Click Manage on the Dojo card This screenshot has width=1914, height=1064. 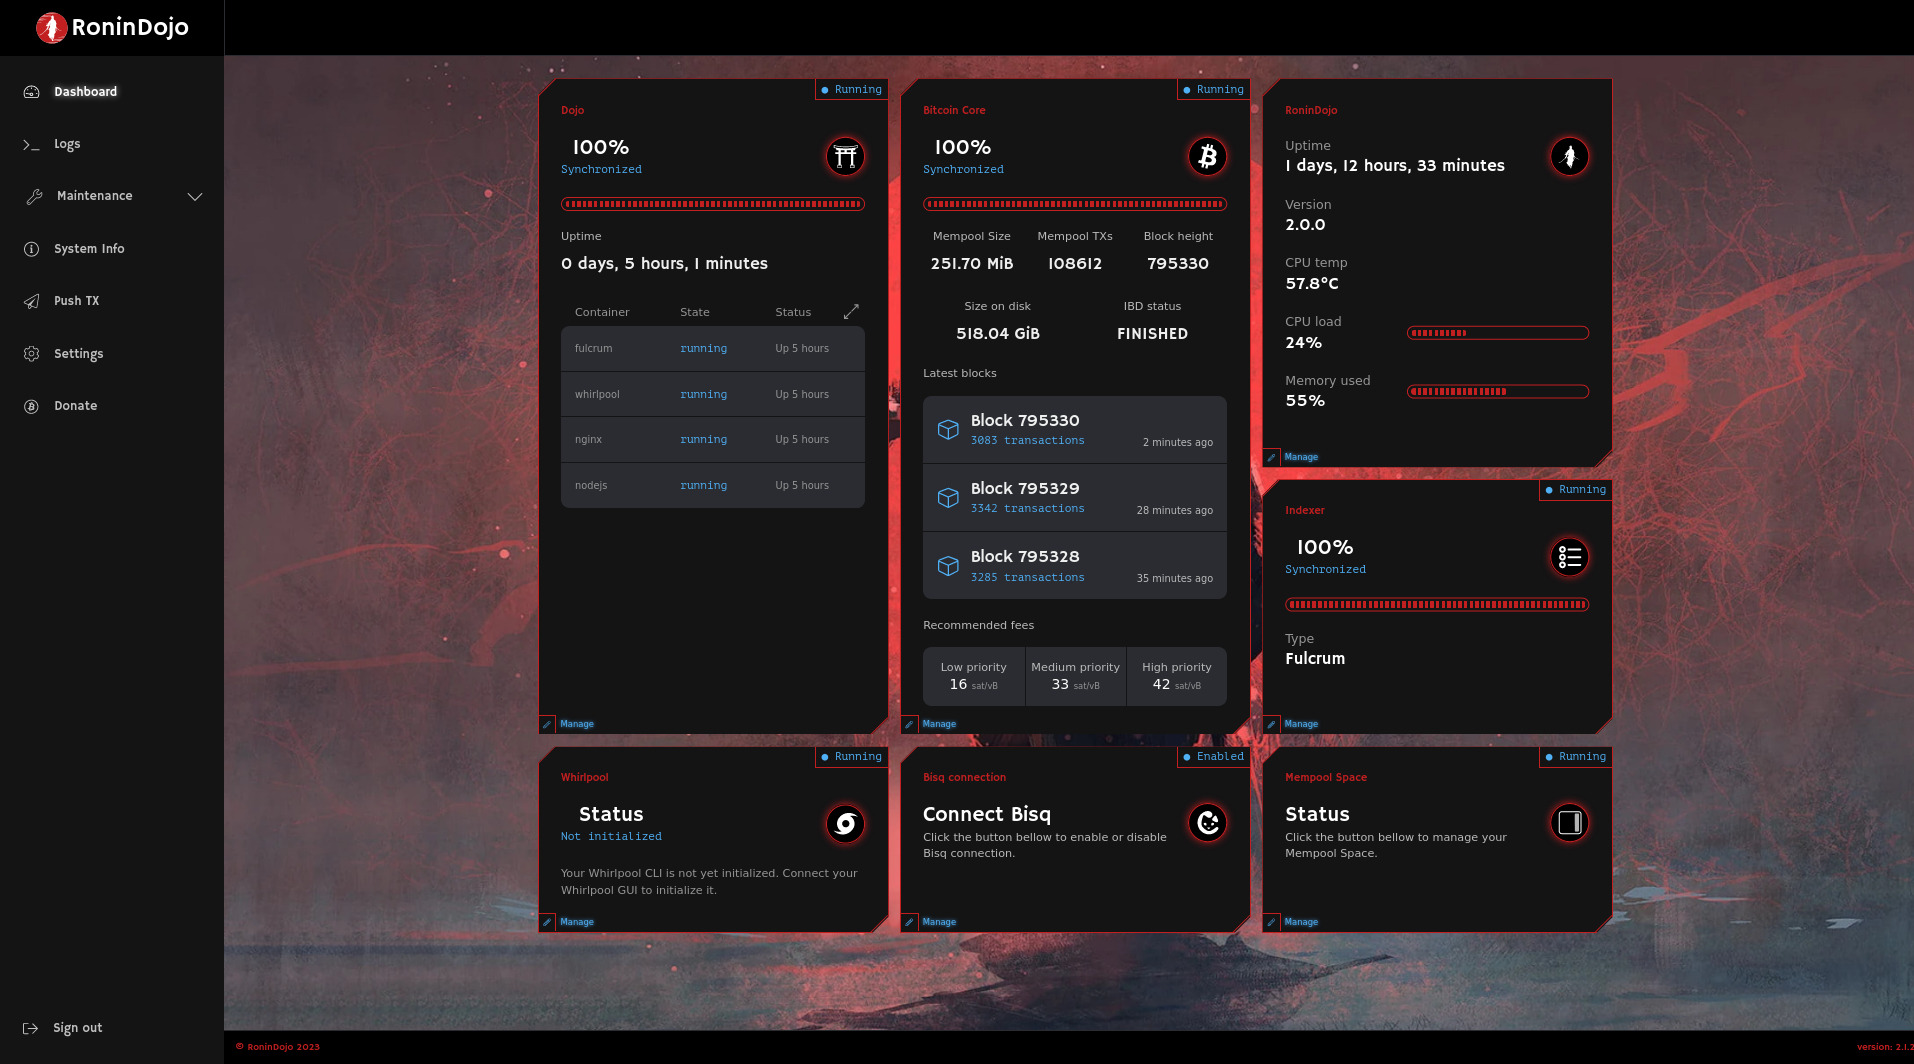pyautogui.click(x=577, y=724)
